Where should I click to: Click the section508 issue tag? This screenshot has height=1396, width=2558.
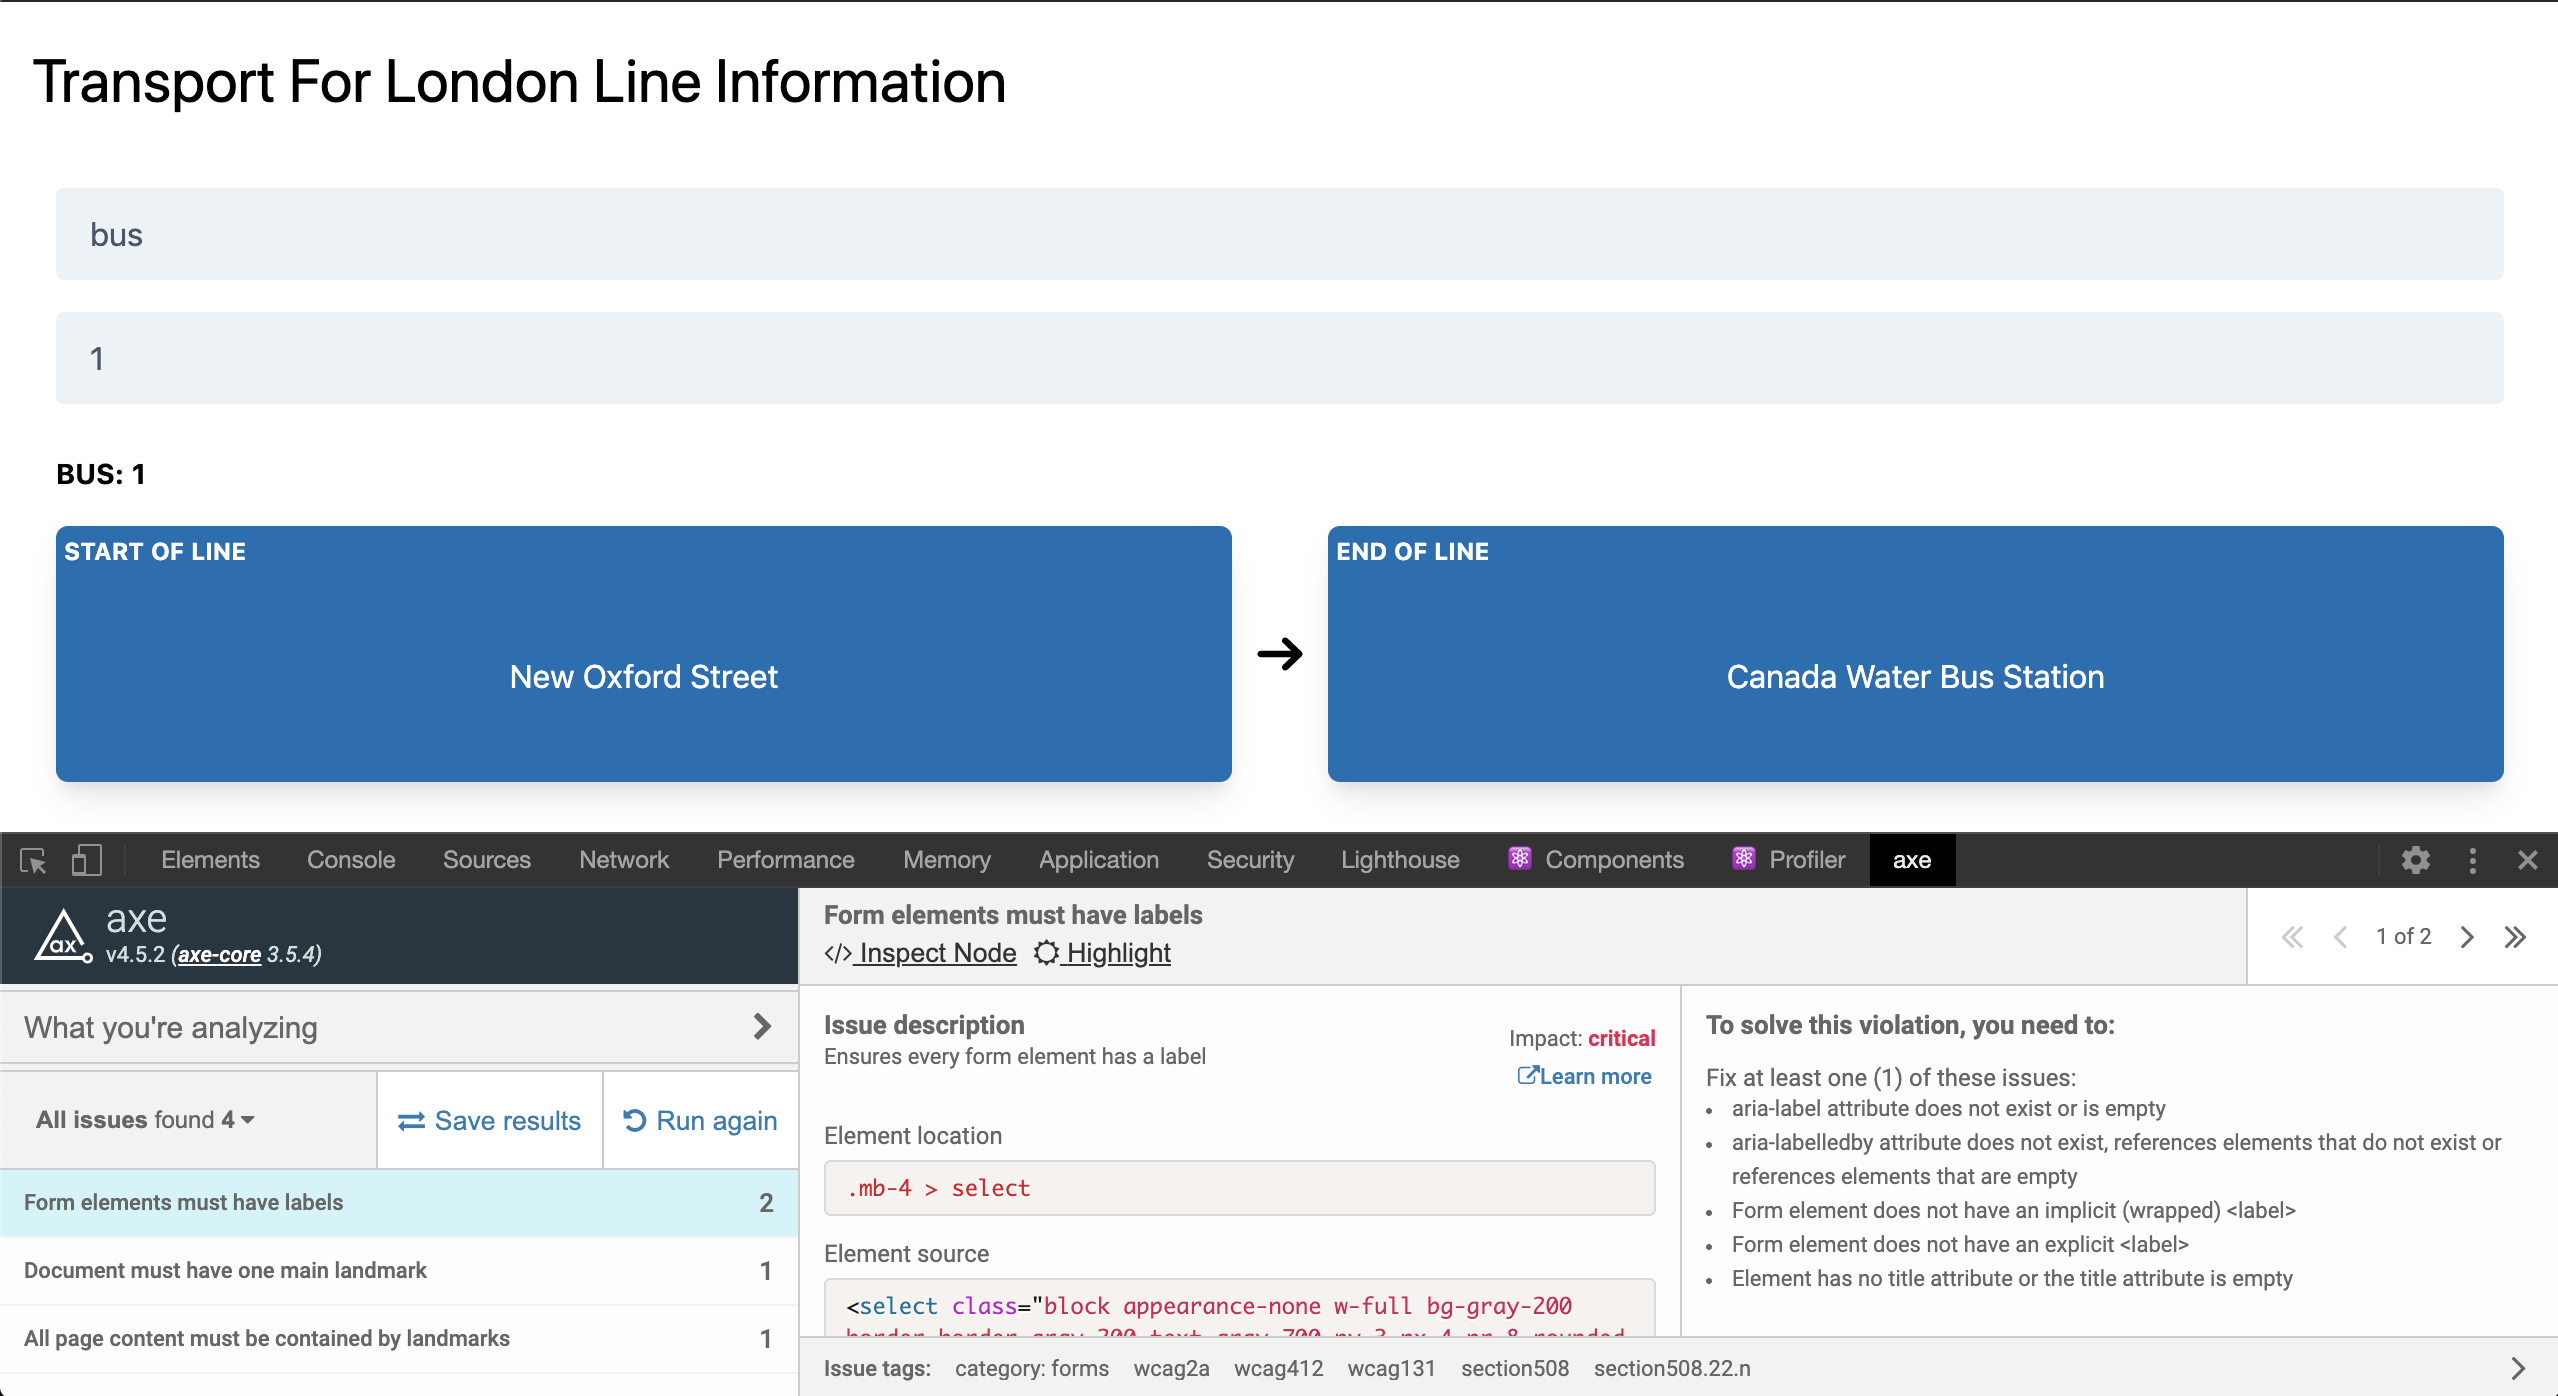1515,1368
